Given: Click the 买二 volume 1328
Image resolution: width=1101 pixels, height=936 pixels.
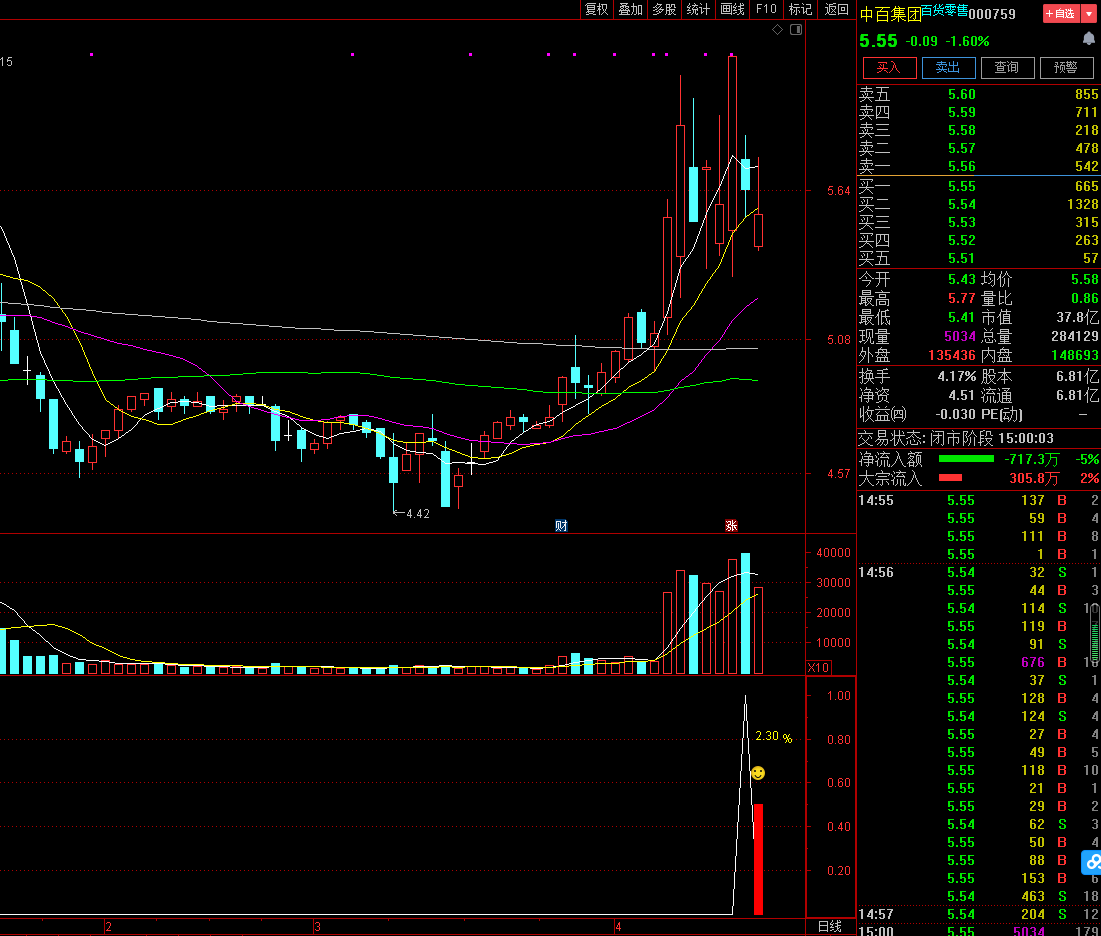Looking at the screenshot, I should tap(1082, 204).
